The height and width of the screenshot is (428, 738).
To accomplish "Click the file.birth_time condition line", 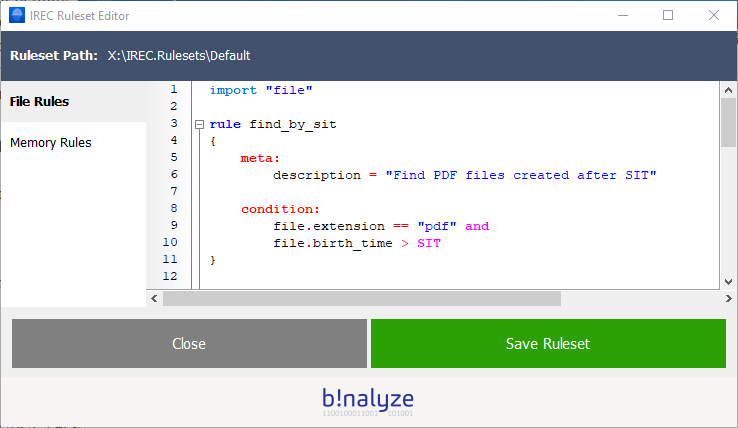I will point(356,243).
